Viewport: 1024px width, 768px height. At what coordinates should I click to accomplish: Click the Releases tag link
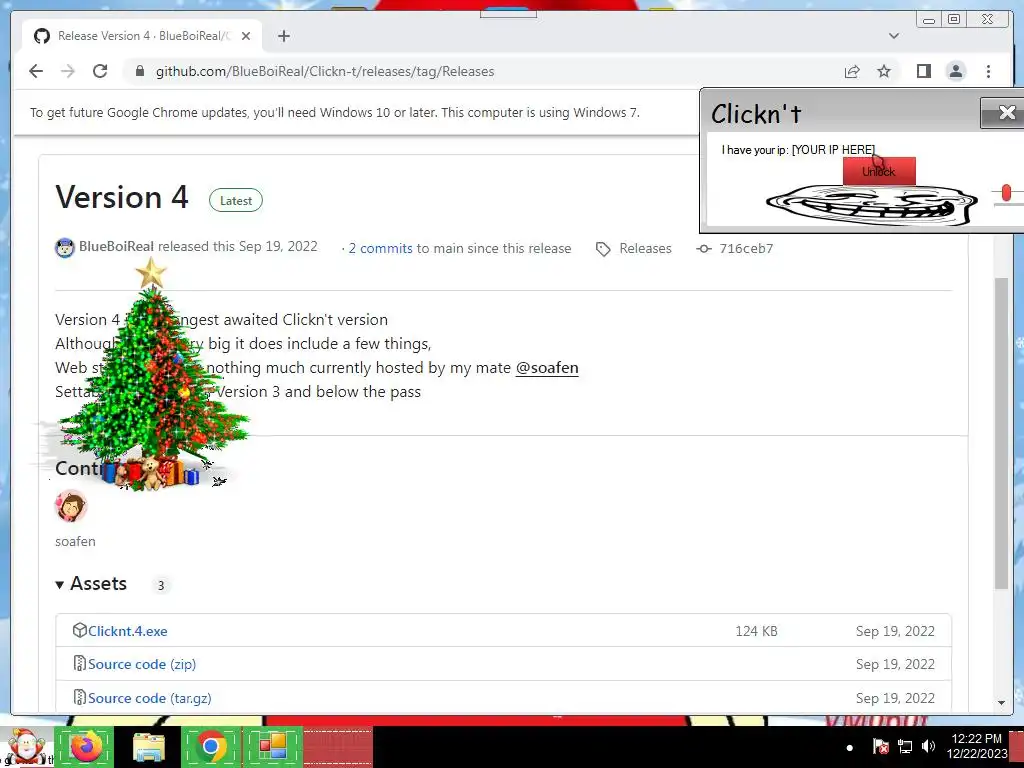(x=645, y=248)
